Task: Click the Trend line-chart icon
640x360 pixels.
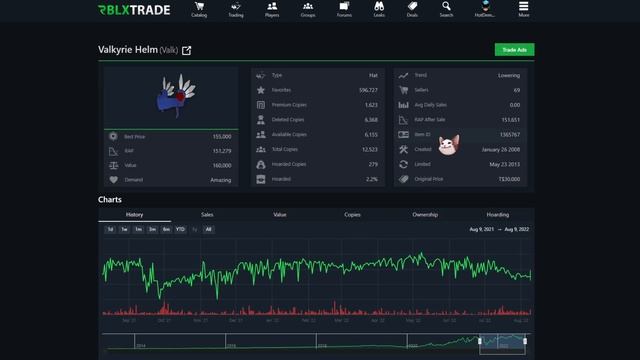Action: pyautogui.click(x=403, y=76)
